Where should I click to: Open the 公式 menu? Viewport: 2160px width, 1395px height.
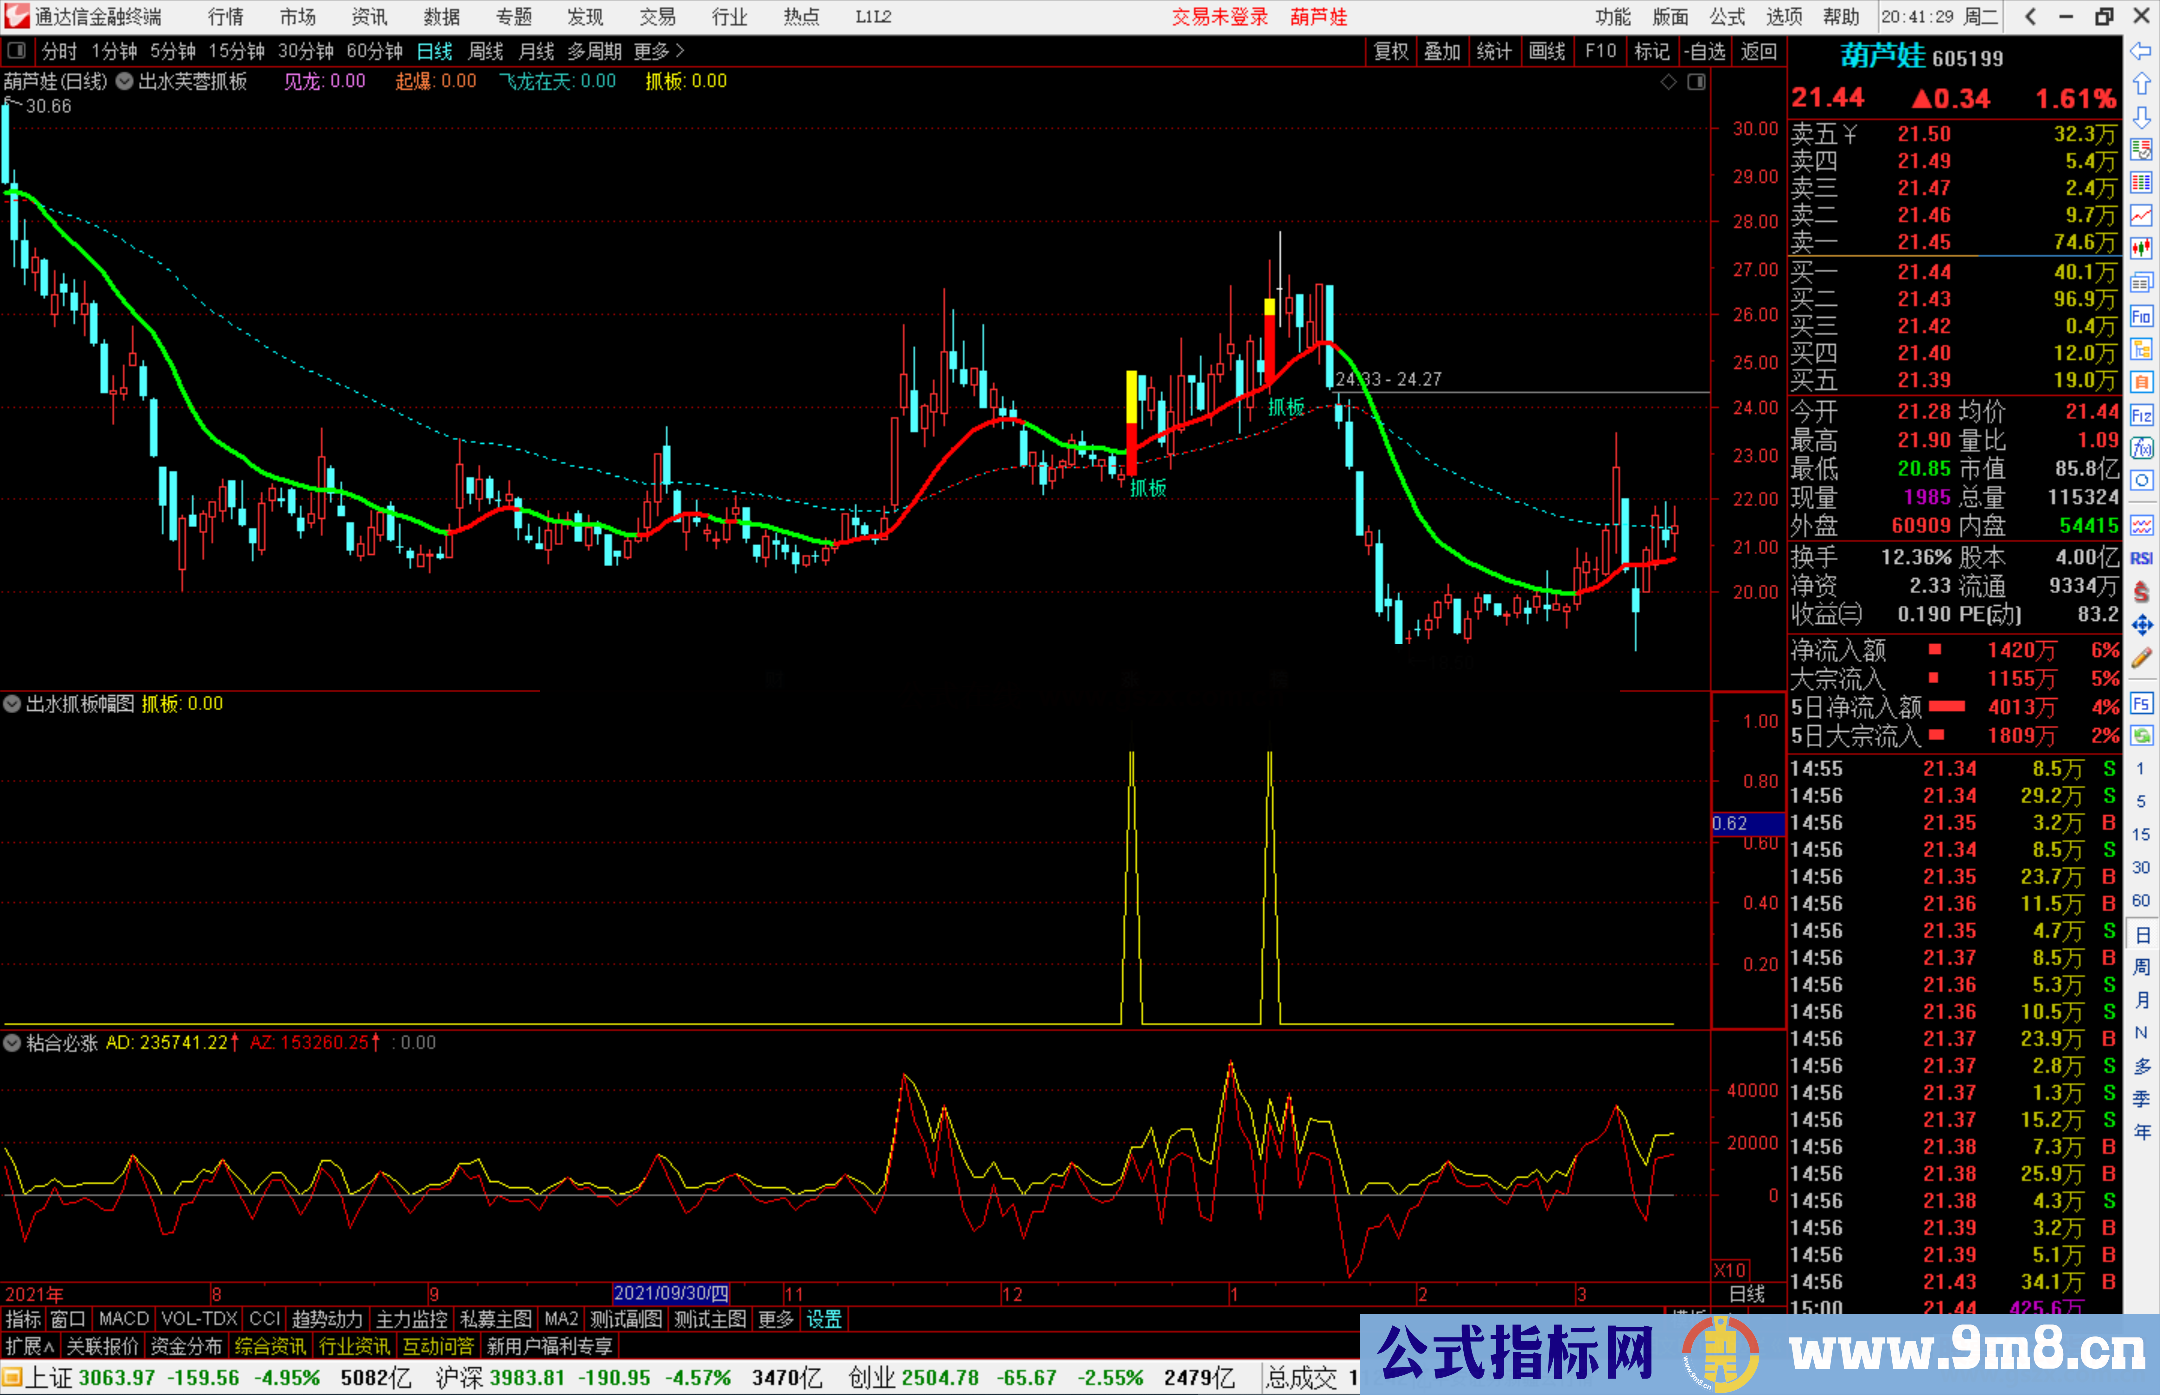pyautogui.click(x=1727, y=17)
